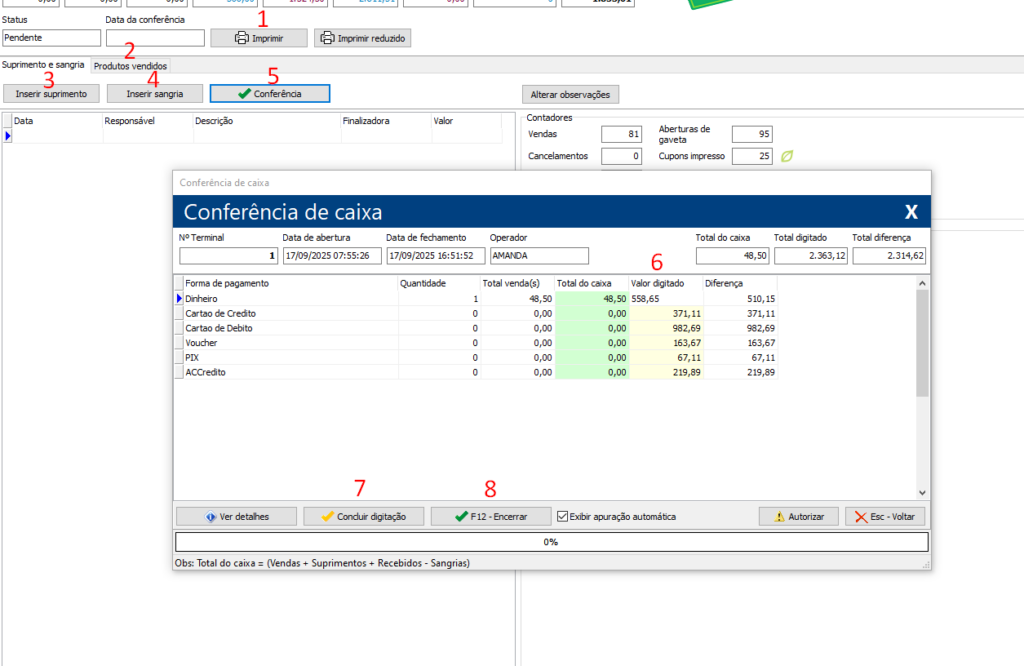
Task: Switch to Produtos vendidos tab
Action: (130, 66)
